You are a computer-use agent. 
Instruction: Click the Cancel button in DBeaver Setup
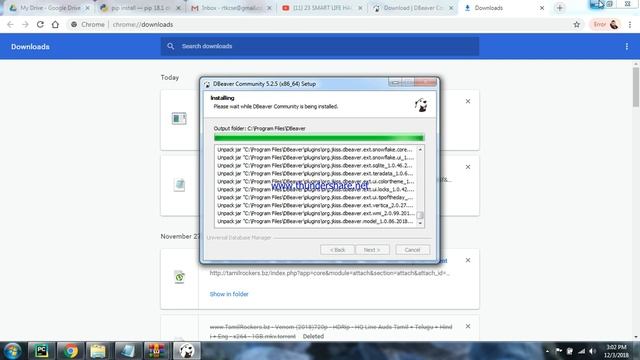click(x=412, y=250)
